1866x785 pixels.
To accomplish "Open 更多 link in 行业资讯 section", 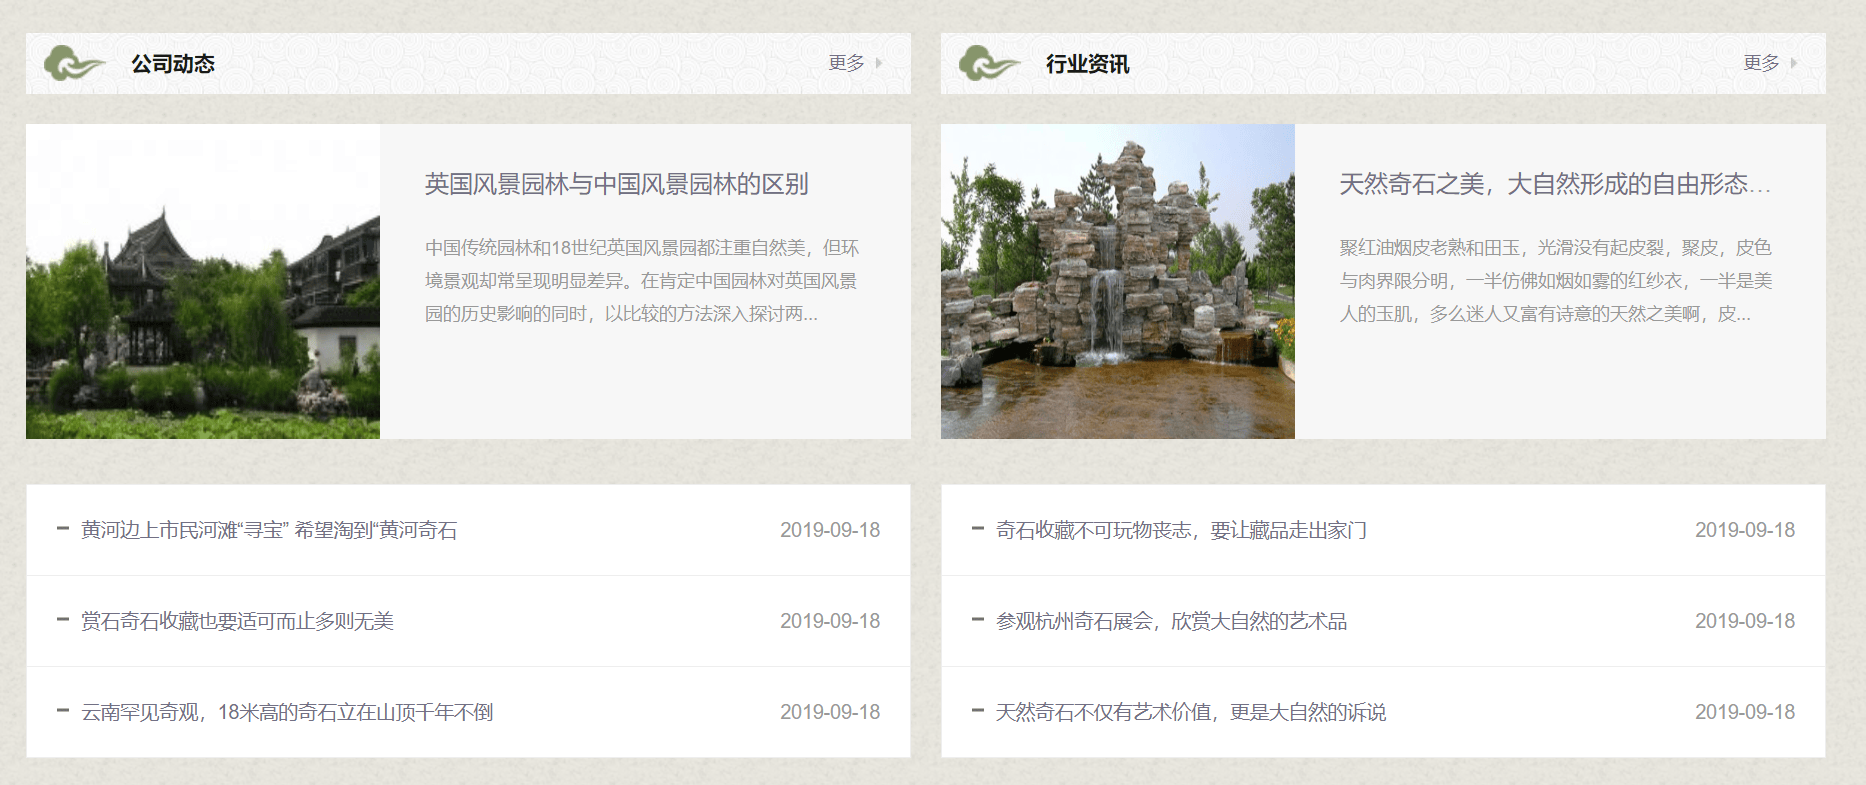I will [1761, 63].
